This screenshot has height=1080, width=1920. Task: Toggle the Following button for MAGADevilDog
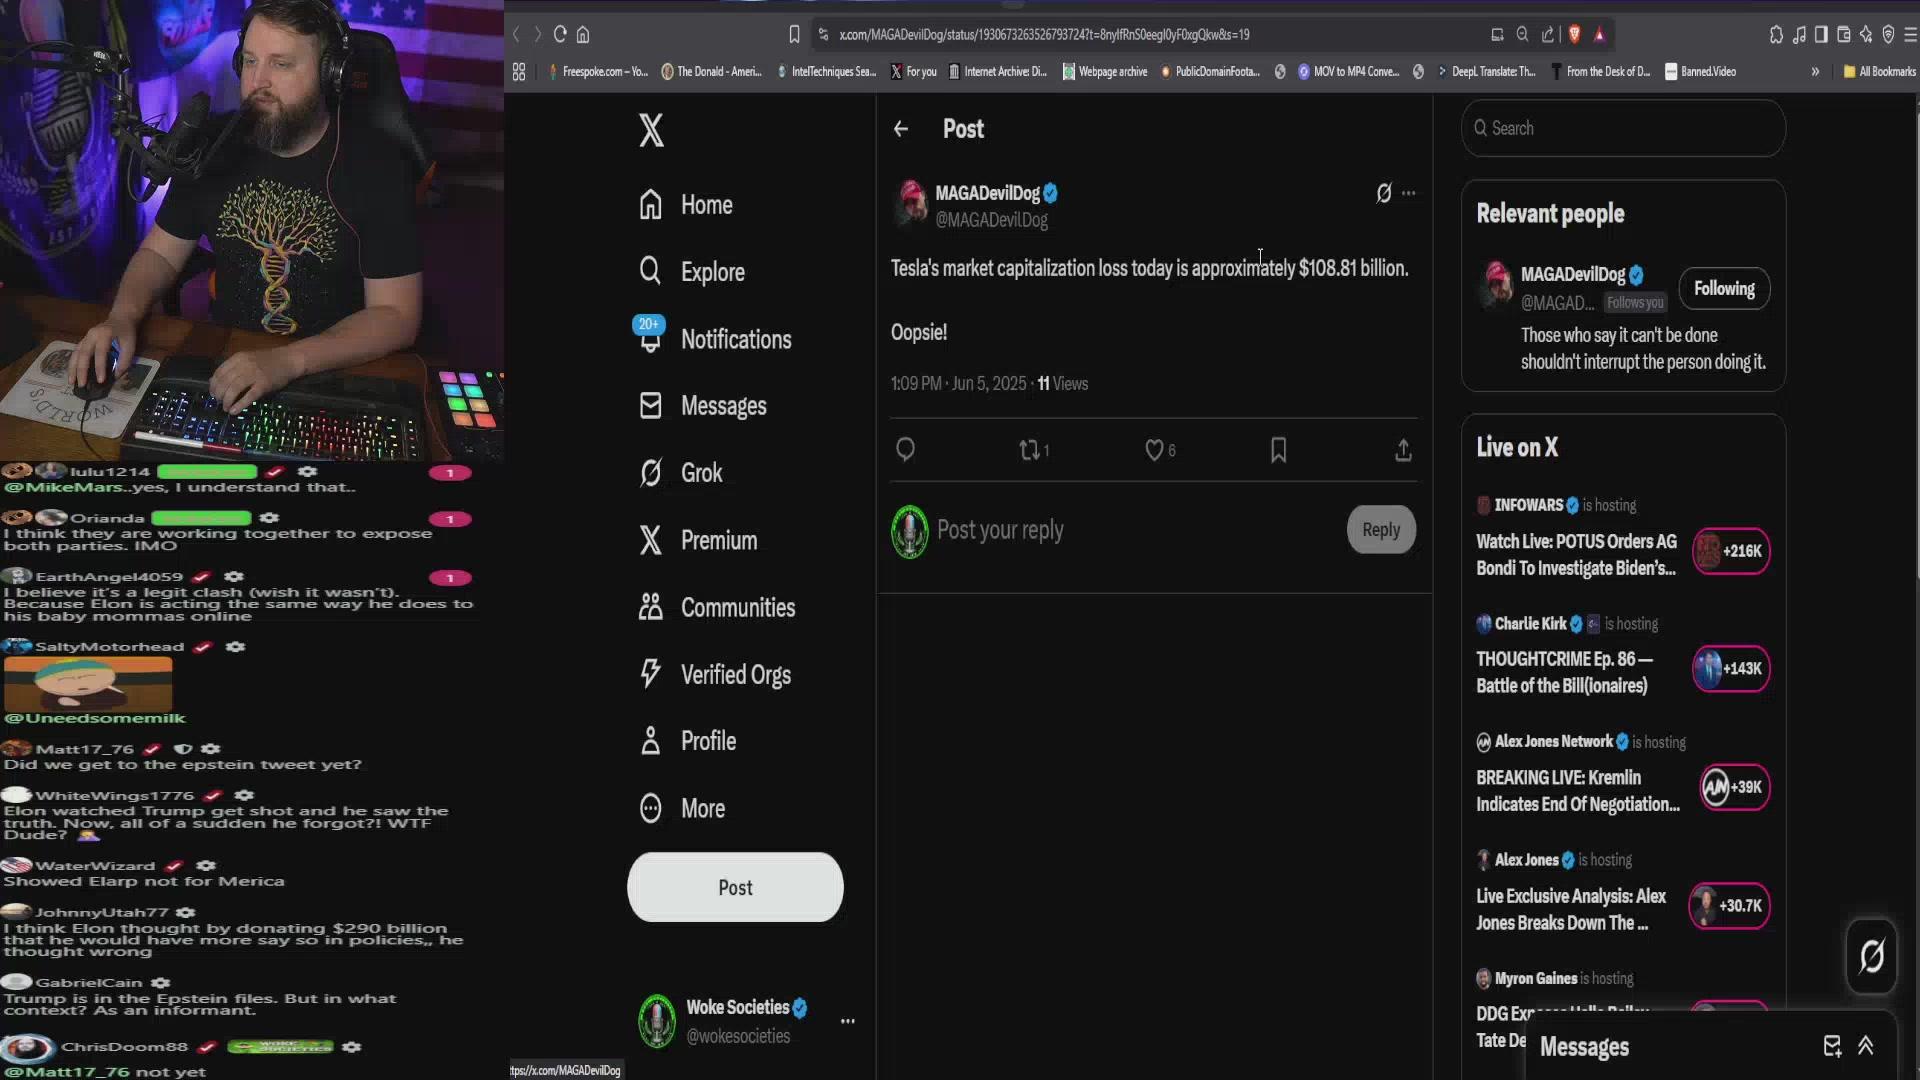click(1724, 289)
